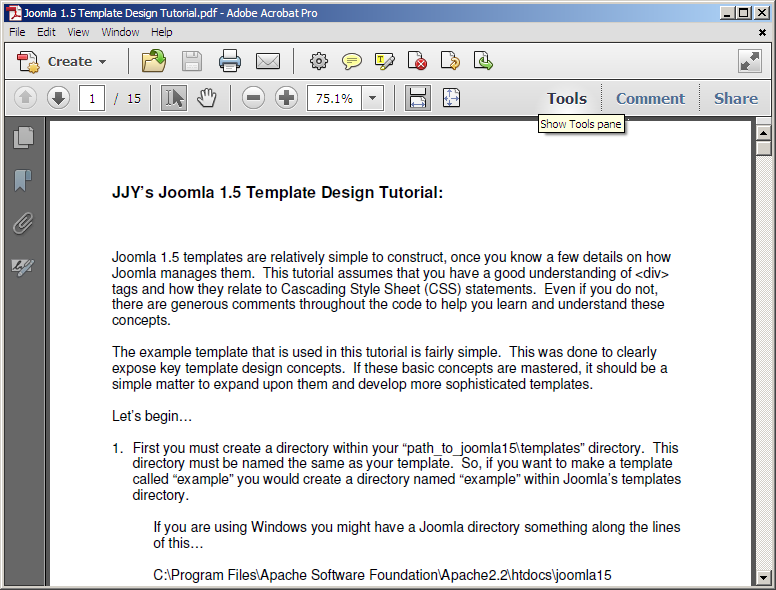Switch to read mode with the expand arrows icon
Screen dimensions: 776x590
750,61
